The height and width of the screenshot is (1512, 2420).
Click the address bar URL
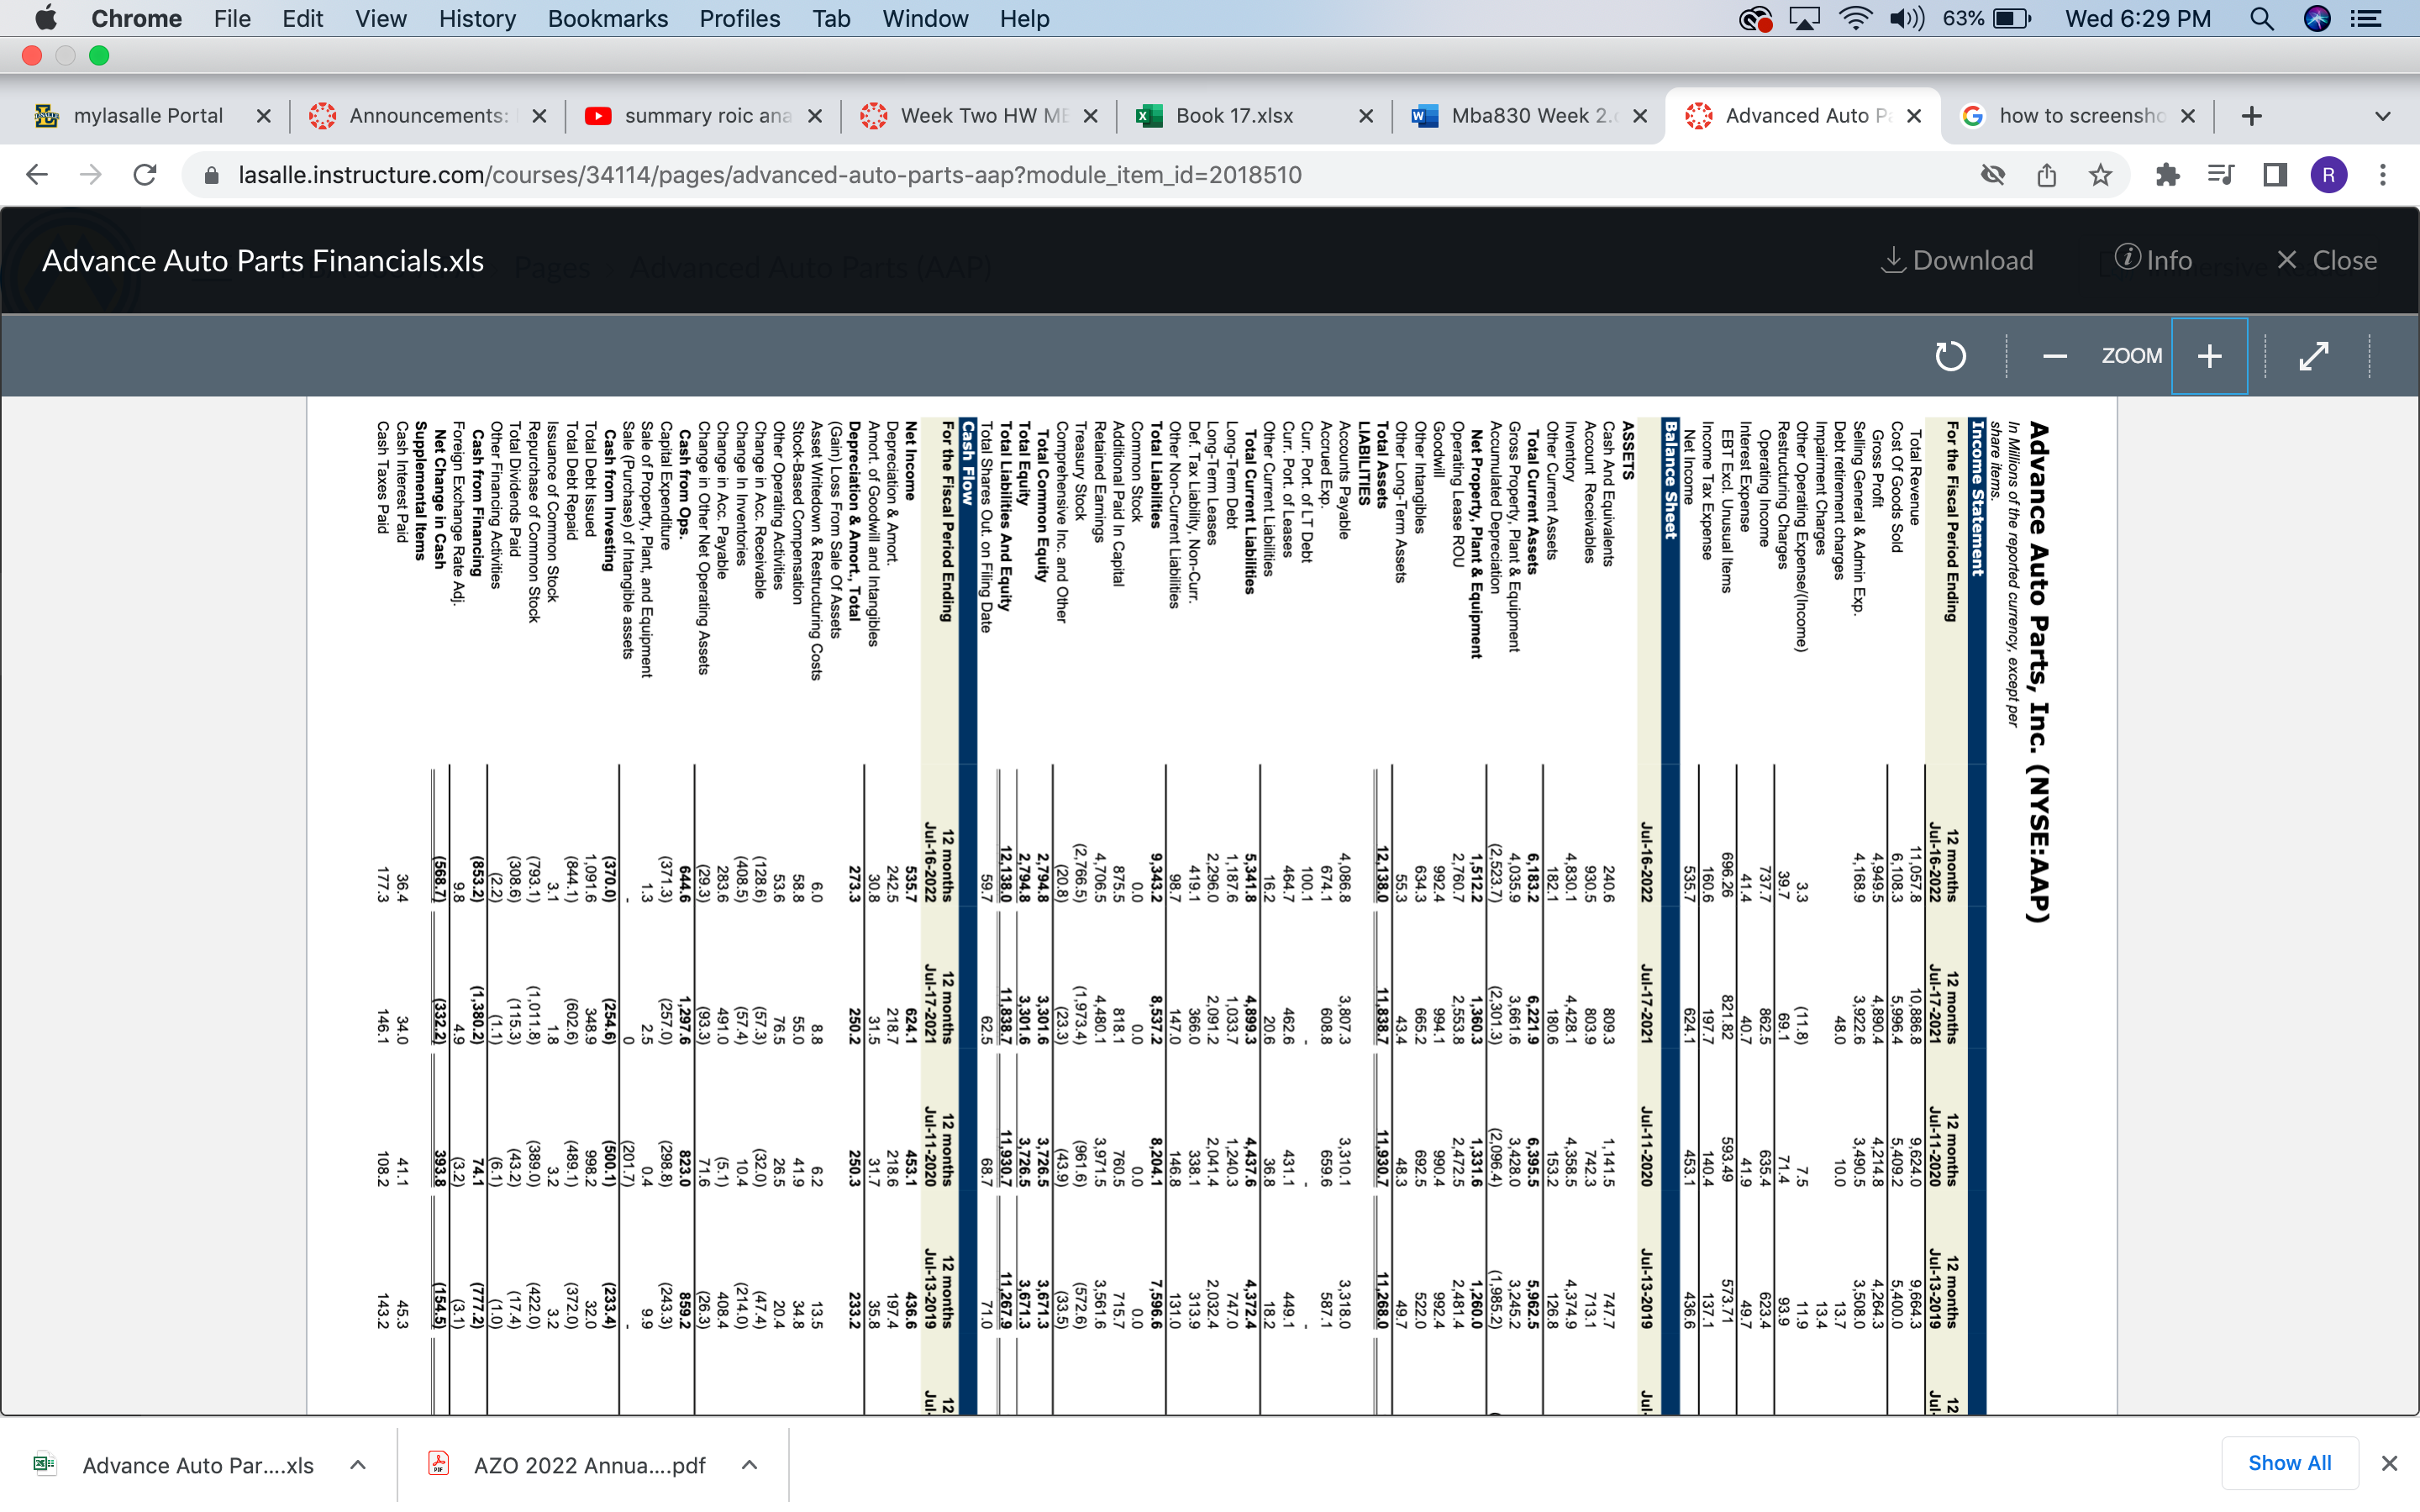point(770,175)
